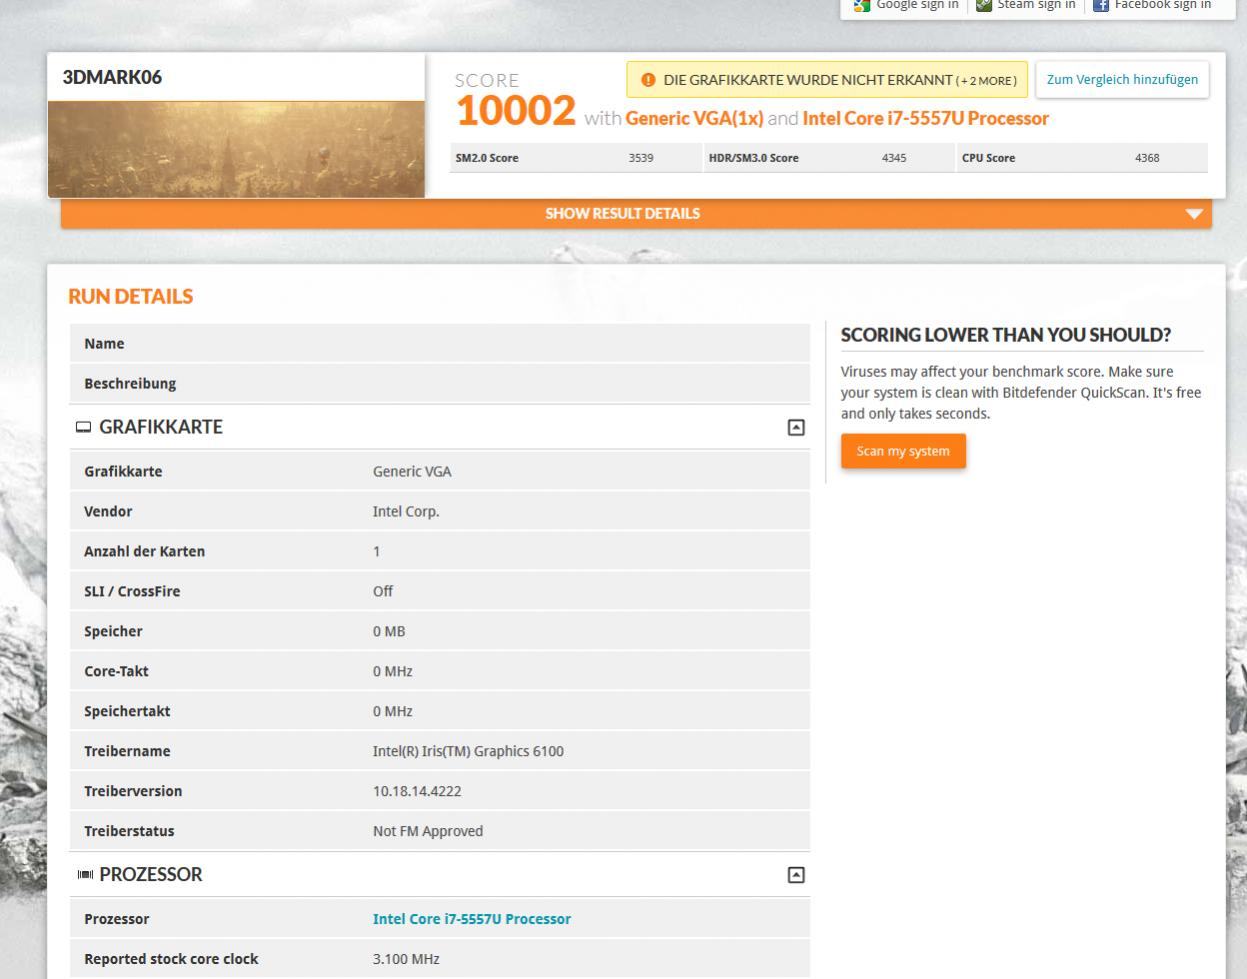
Task: Open Intel Core i7-5557U Processor link in Prozessor row
Action: tap(472, 919)
